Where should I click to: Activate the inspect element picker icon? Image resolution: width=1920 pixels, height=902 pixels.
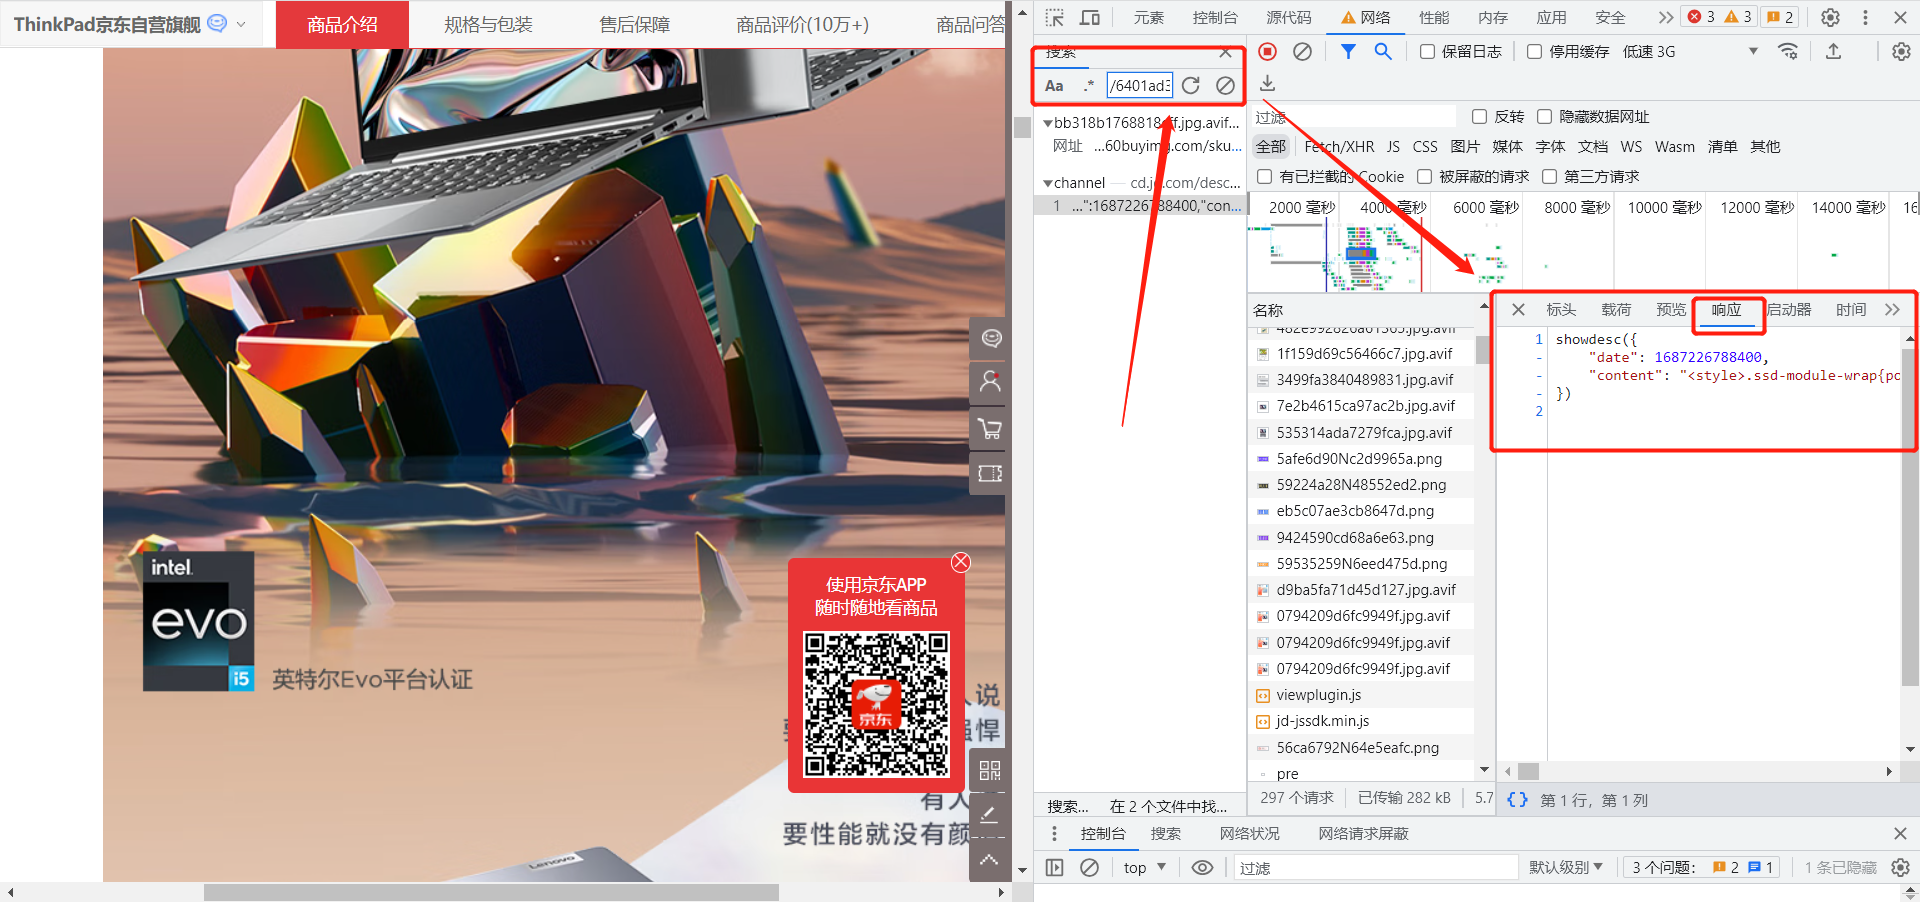click(1055, 17)
